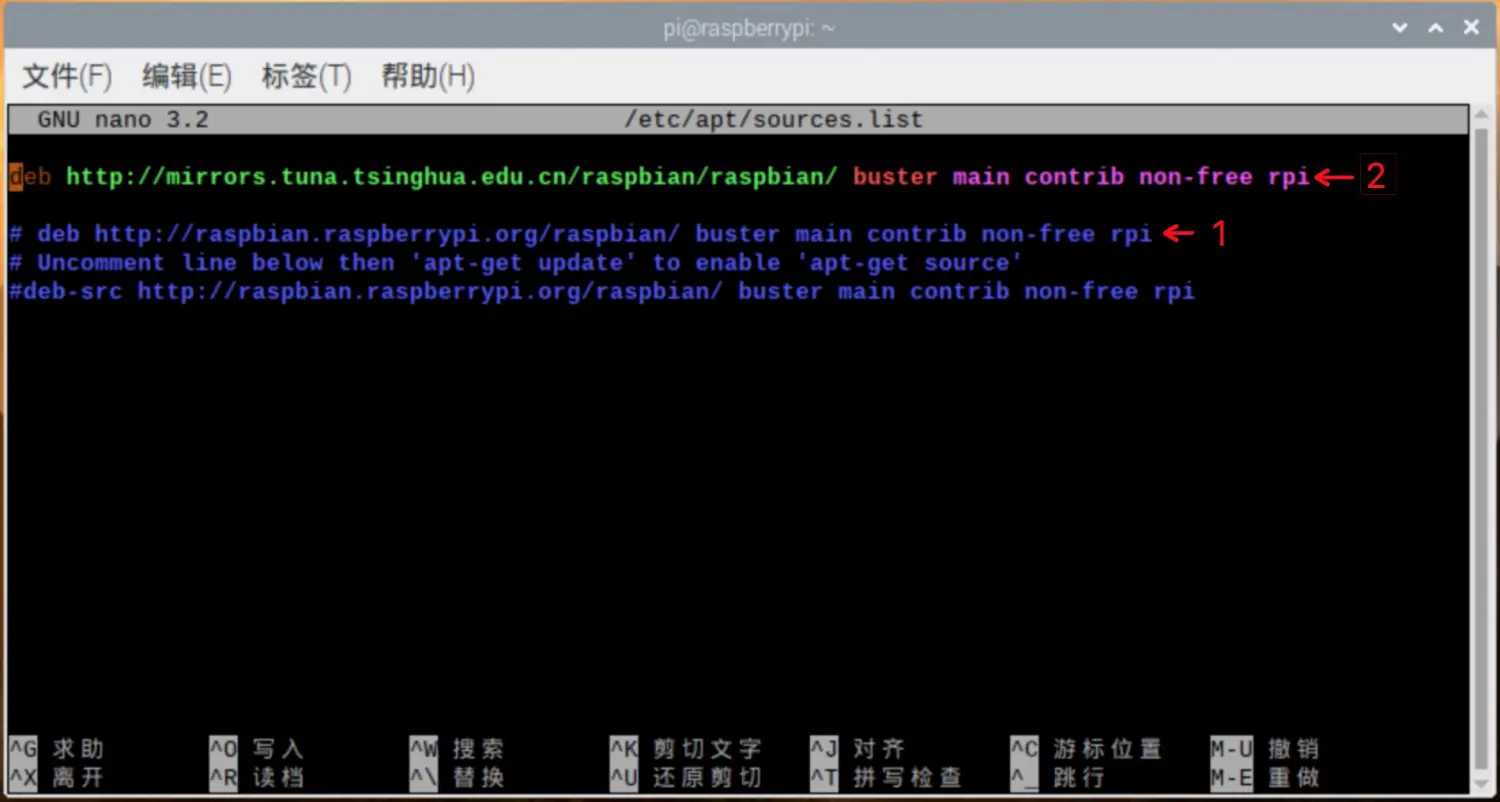Click the ^J 对齐 shortcut hint

(x=857, y=749)
